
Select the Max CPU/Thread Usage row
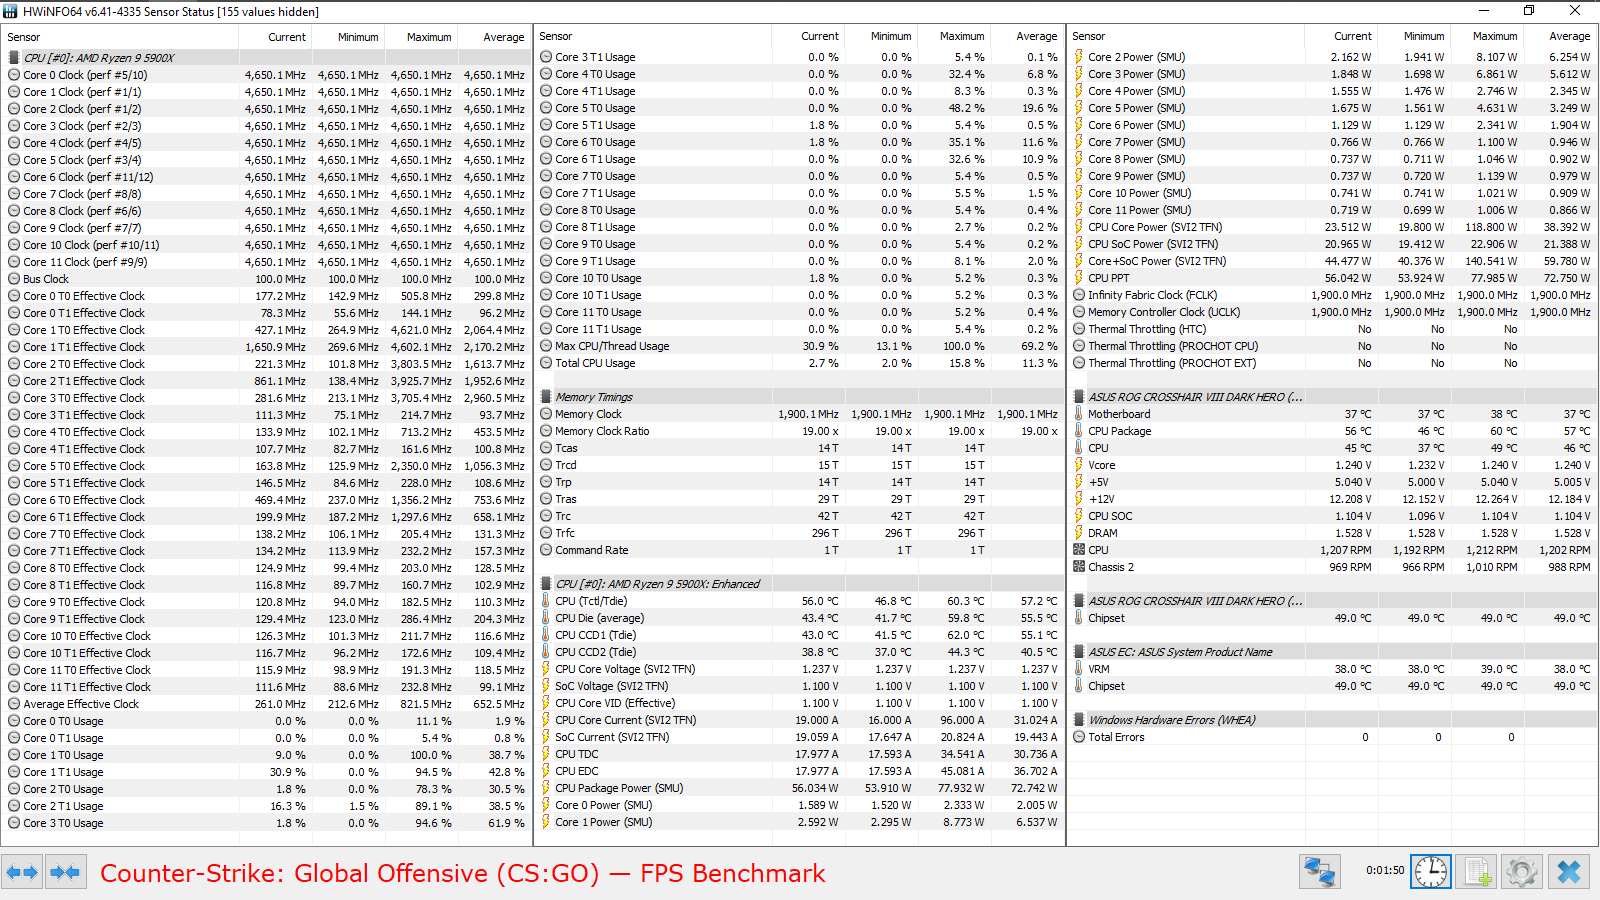click(x=800, y=346)
